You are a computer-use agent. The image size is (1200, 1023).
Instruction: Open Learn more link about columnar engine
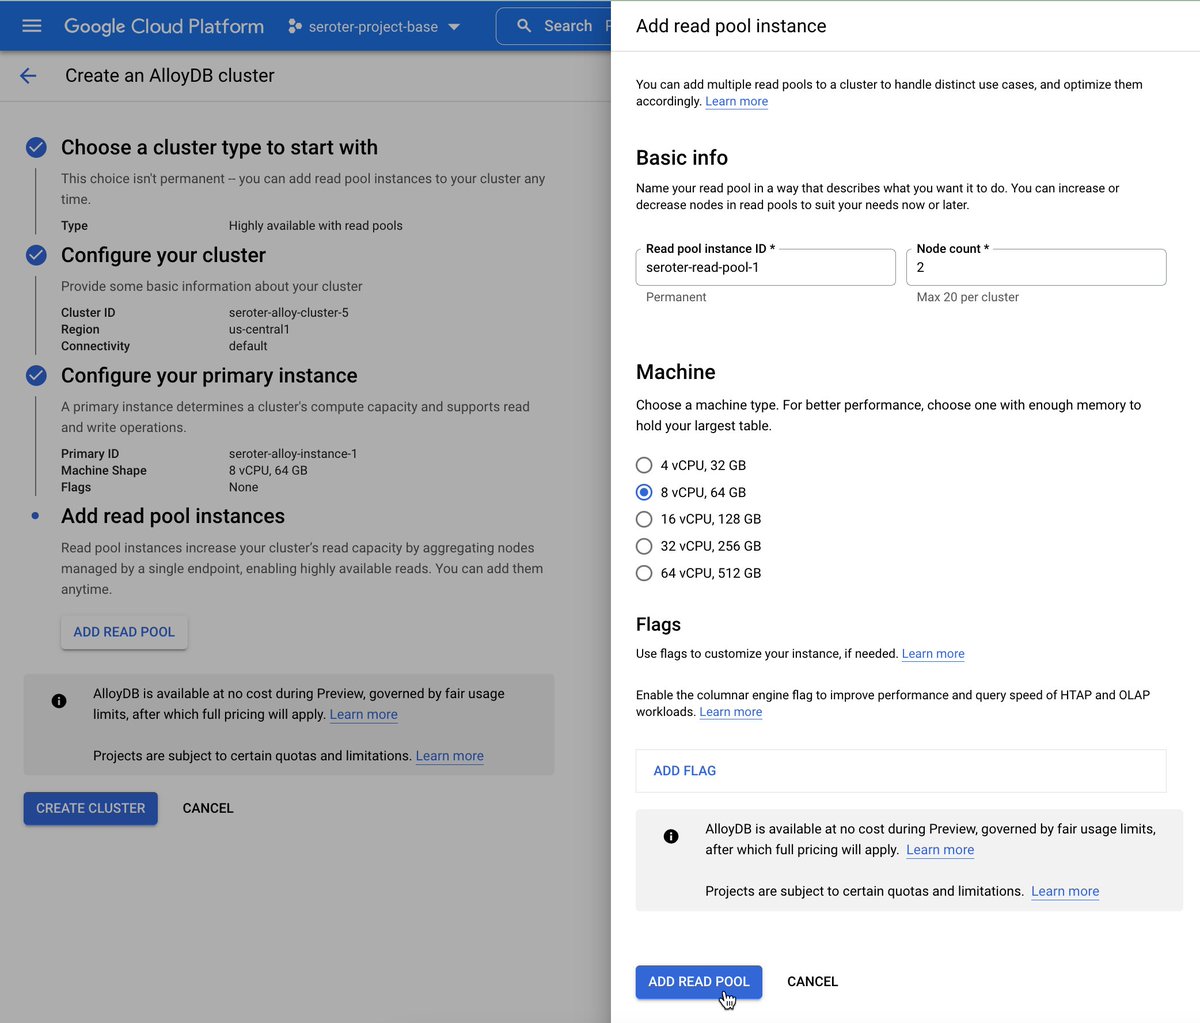coord(731,712)
